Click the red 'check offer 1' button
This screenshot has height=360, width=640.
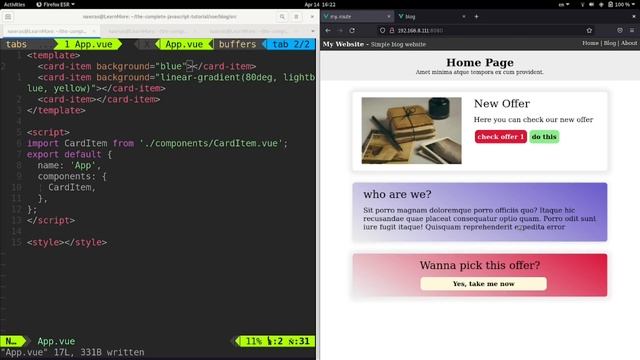click(x=500, y=137)
